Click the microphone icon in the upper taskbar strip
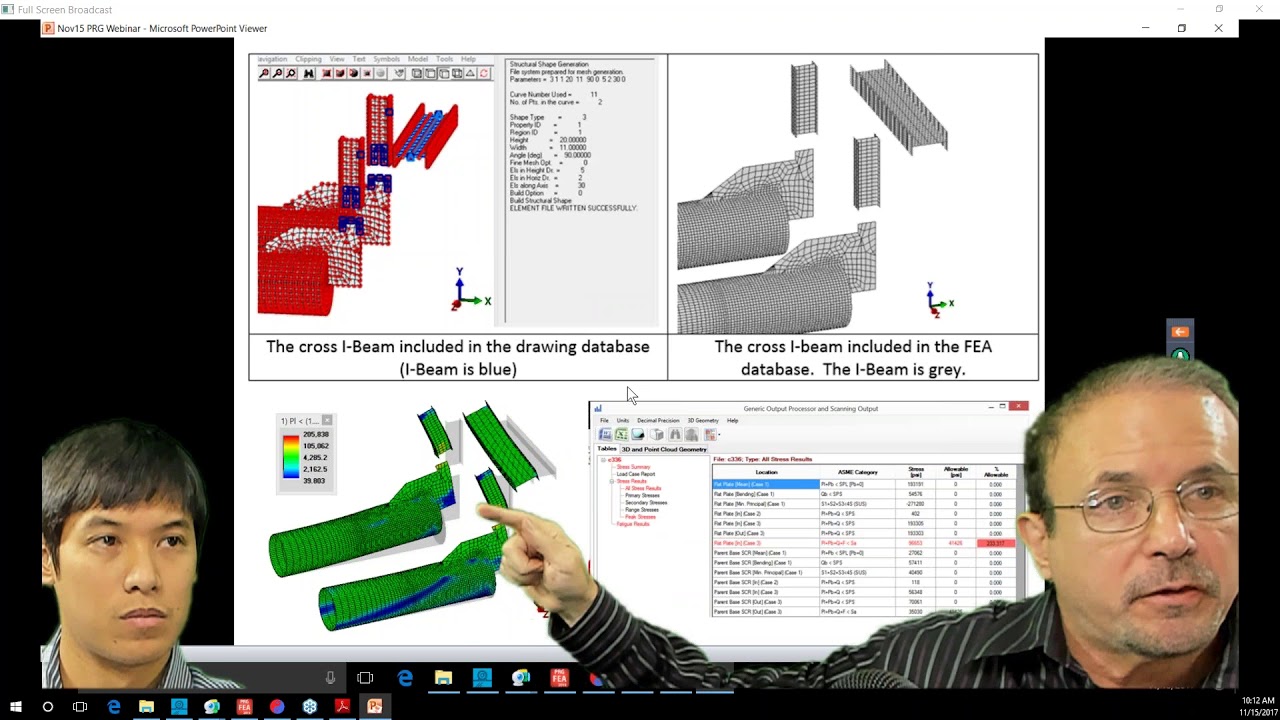 330,678
